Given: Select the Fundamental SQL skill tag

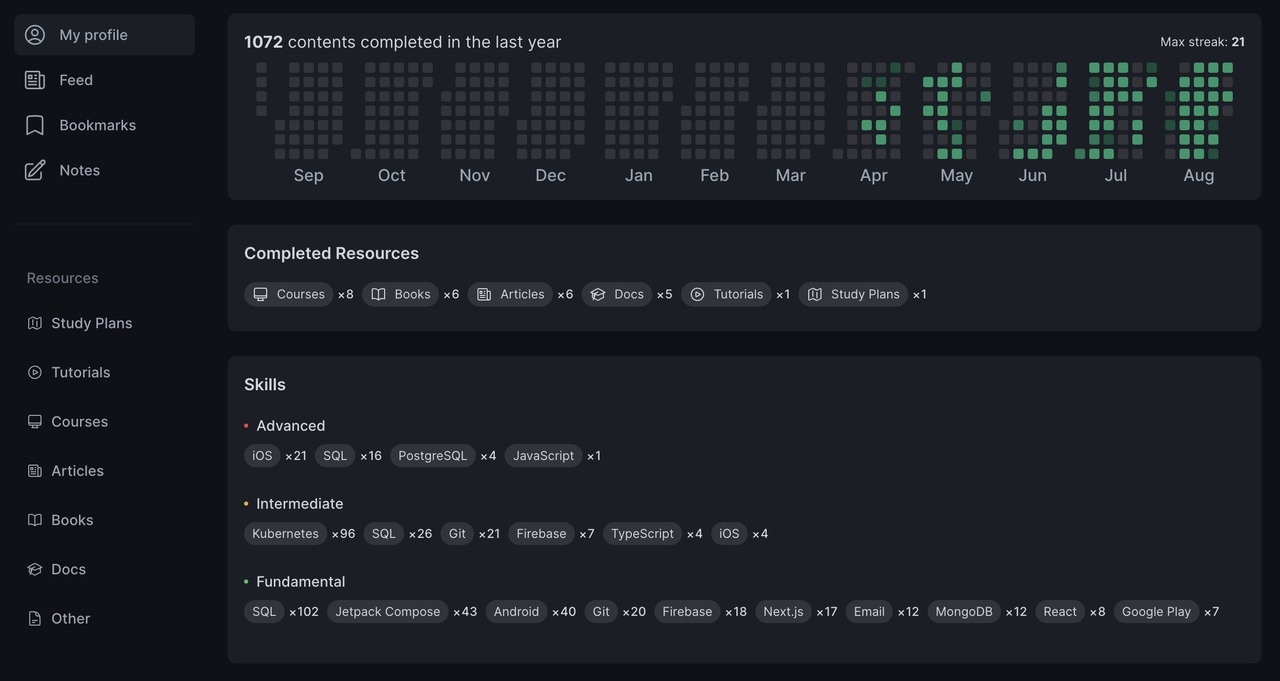Looking at the screenshot, I should pyautogui.click(x=264, y=612).
